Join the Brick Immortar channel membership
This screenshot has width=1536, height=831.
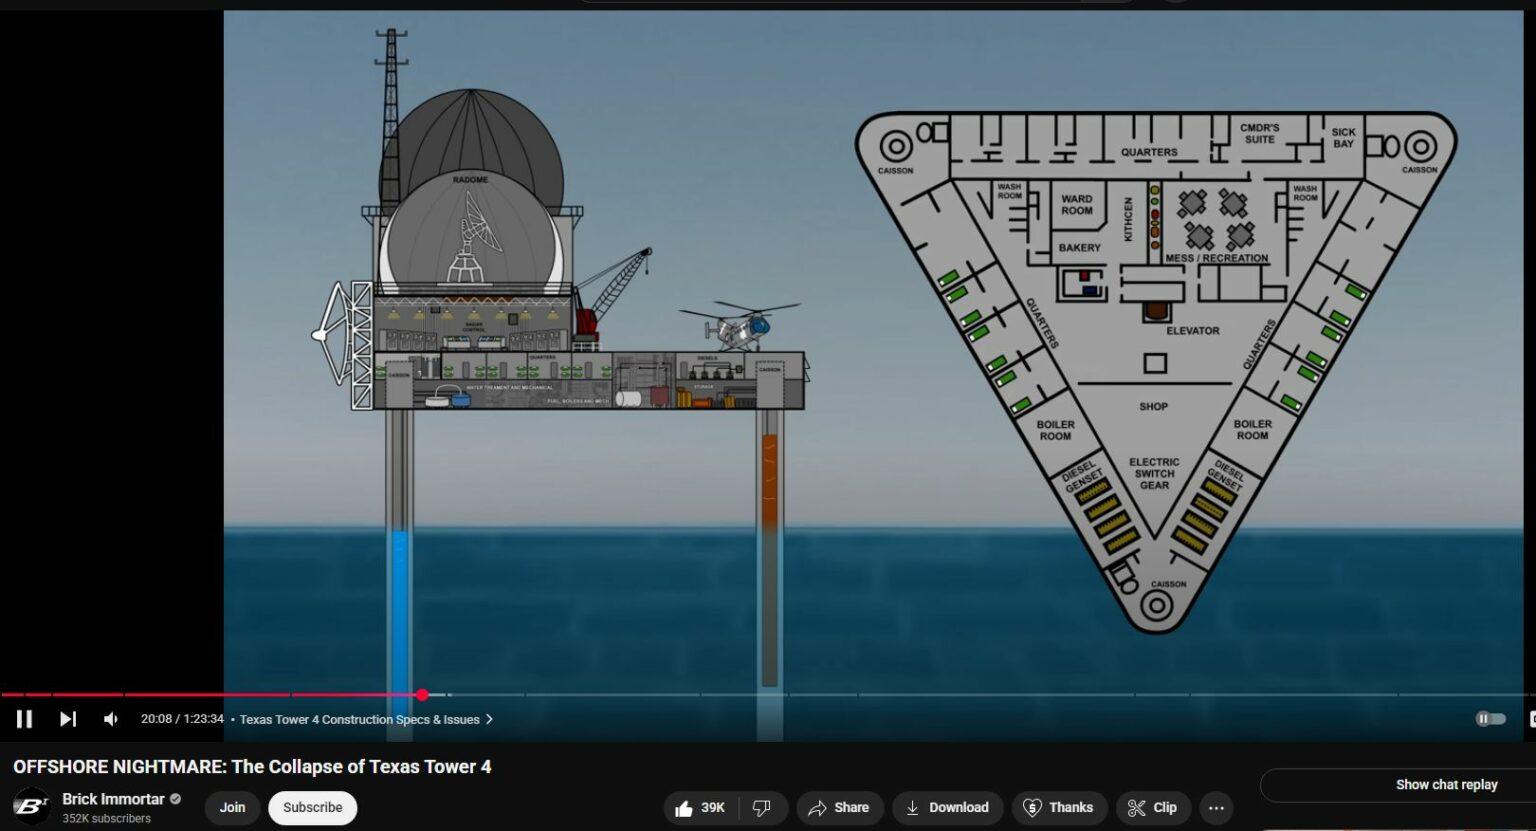click(232, 808)
